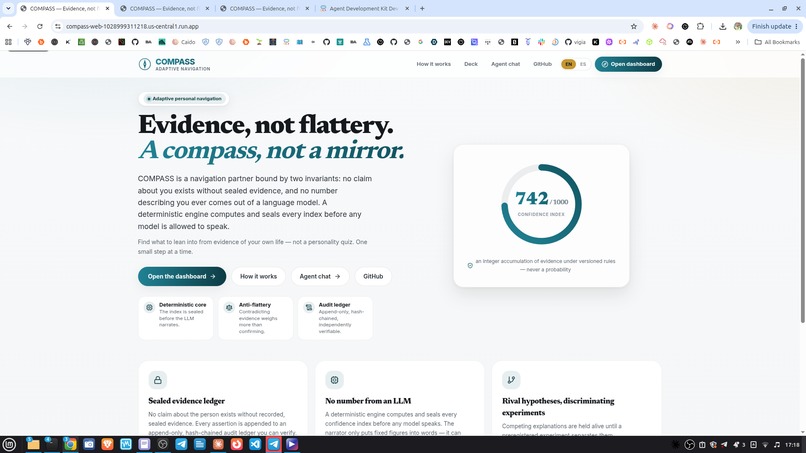
Task: Click the Sealed evidence ledger heading
Action: tap(187, 401)
